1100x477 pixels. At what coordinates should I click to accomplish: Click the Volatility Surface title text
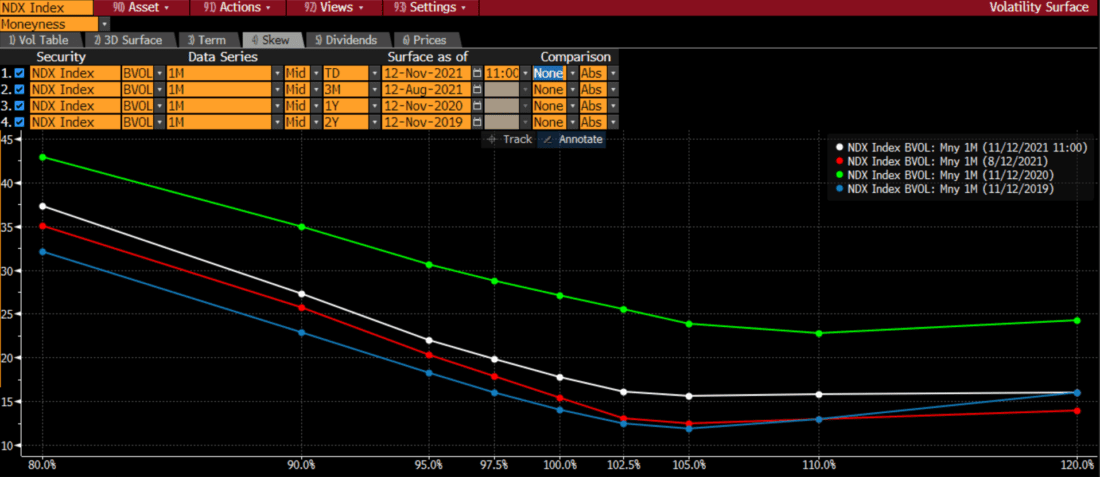[x=1038, y=8]
